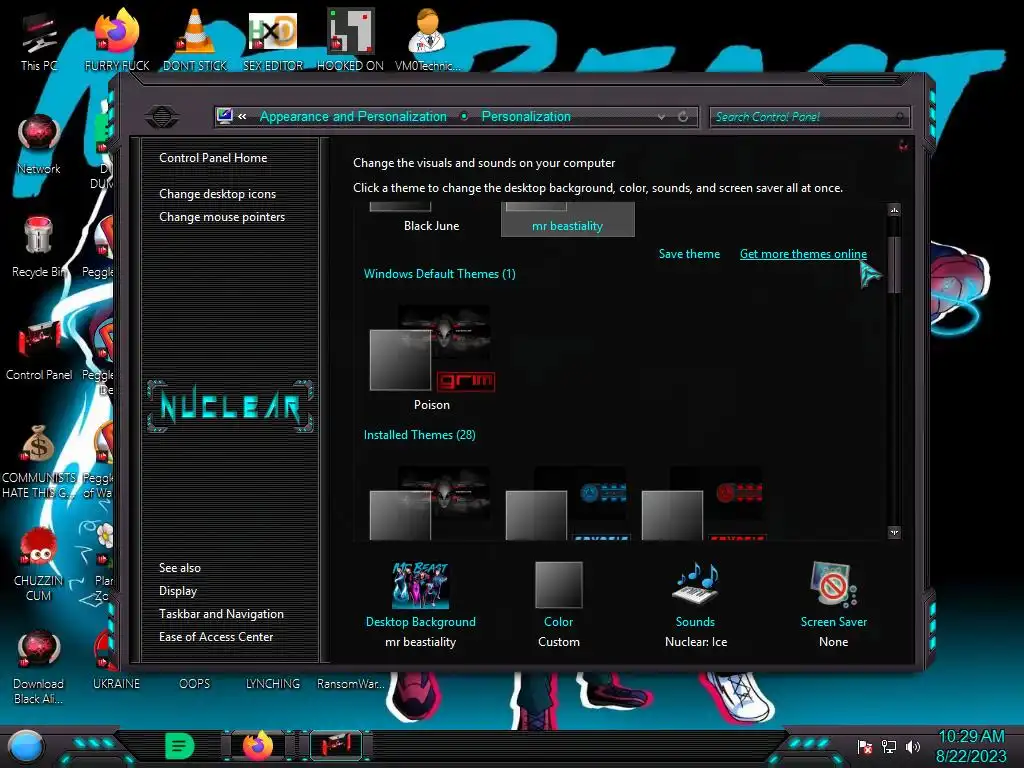Open the LYNCHING desktop item
The width and height of the screenshot is (1024, 768).
point(273,684)
